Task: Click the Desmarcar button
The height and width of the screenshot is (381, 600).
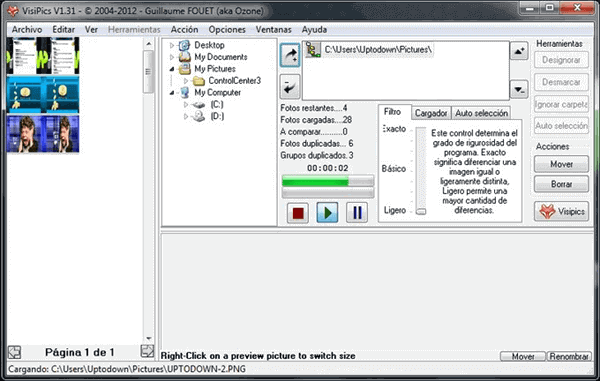Action: [x=561, y=82]
